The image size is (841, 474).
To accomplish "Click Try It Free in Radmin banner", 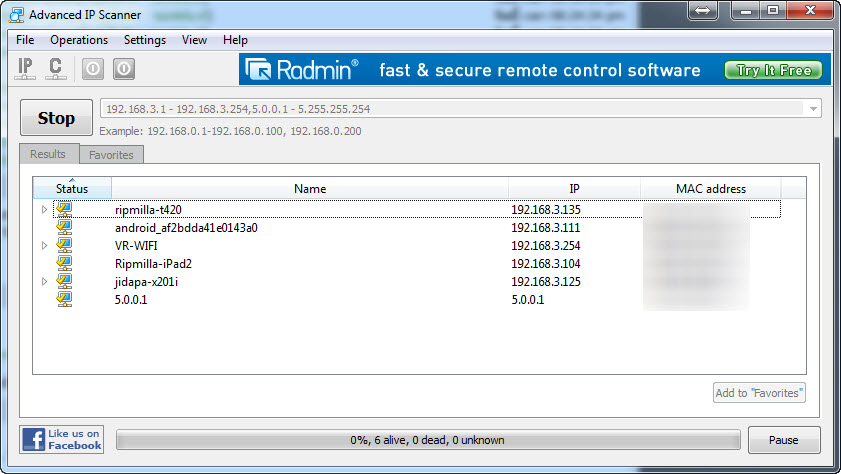I will click(x=773, y=70).
